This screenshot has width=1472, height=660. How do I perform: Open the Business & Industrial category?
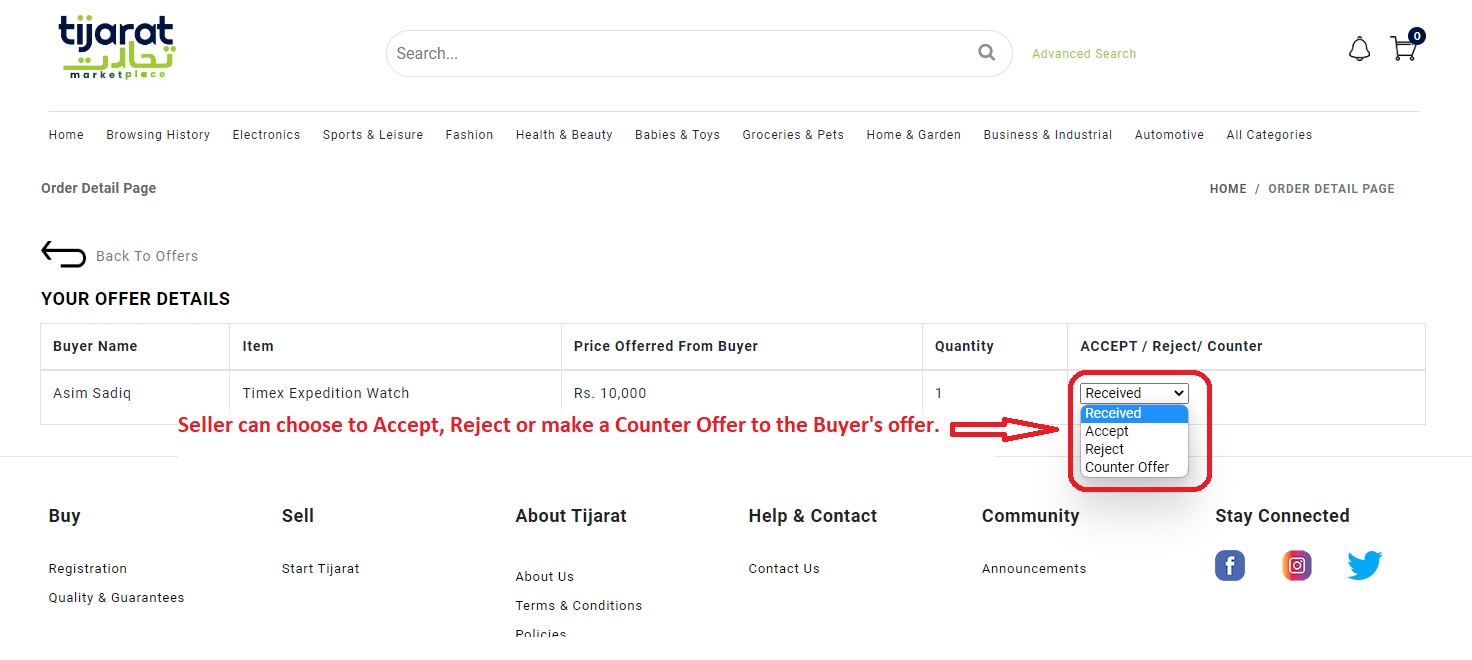pos(1047,135)
